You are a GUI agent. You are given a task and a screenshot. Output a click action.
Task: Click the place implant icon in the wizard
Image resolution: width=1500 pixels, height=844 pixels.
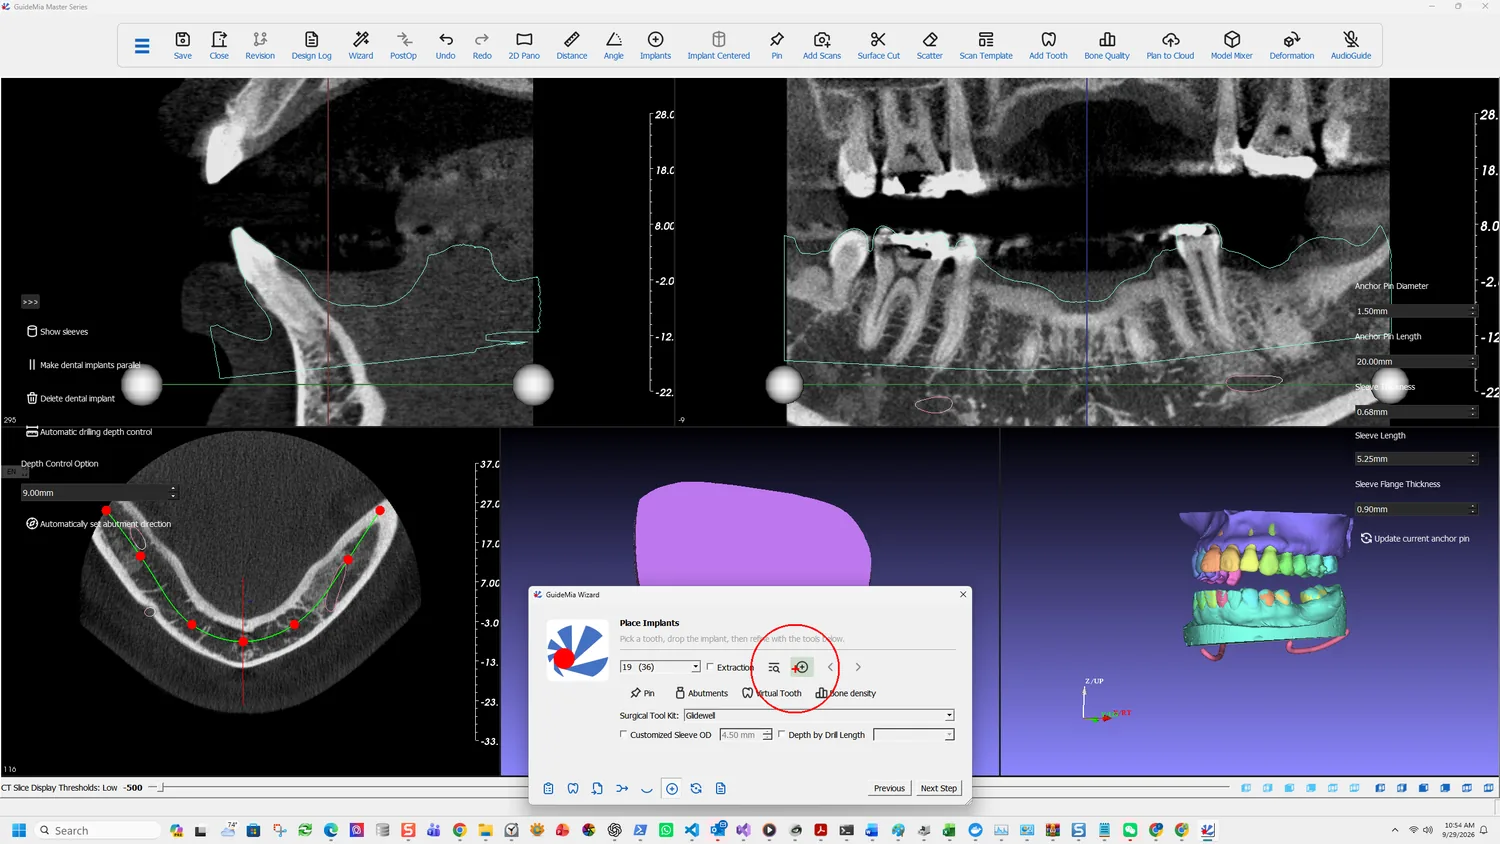pos(801,667)
